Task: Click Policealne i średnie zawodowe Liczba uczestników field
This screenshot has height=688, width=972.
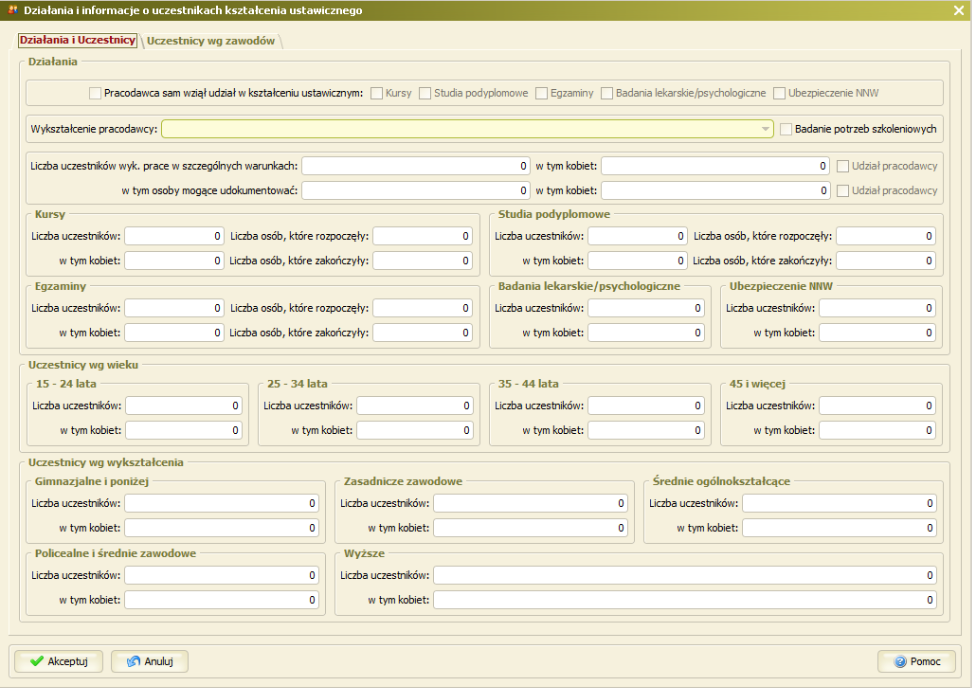Action: (221, 575)
